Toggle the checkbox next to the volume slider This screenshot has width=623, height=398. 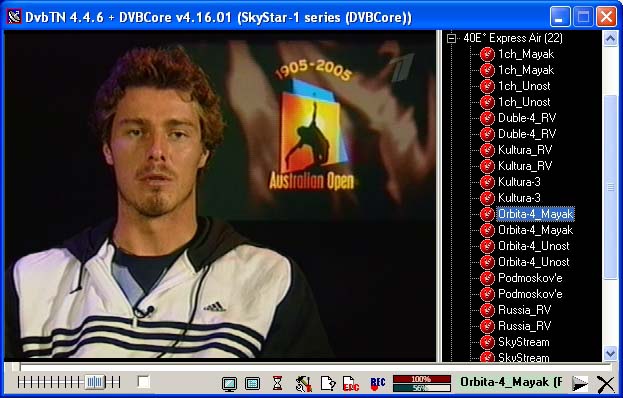143,382
